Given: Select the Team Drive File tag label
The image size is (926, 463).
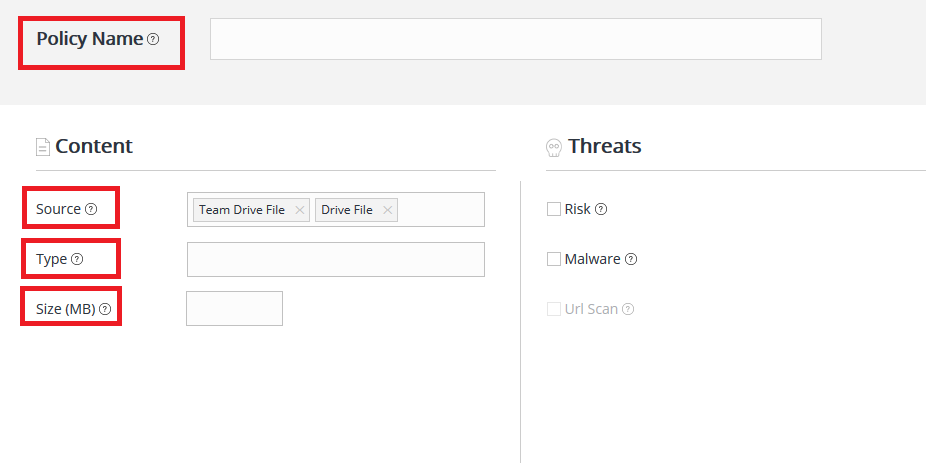Looking at the screenshot, I should (242, 210).
